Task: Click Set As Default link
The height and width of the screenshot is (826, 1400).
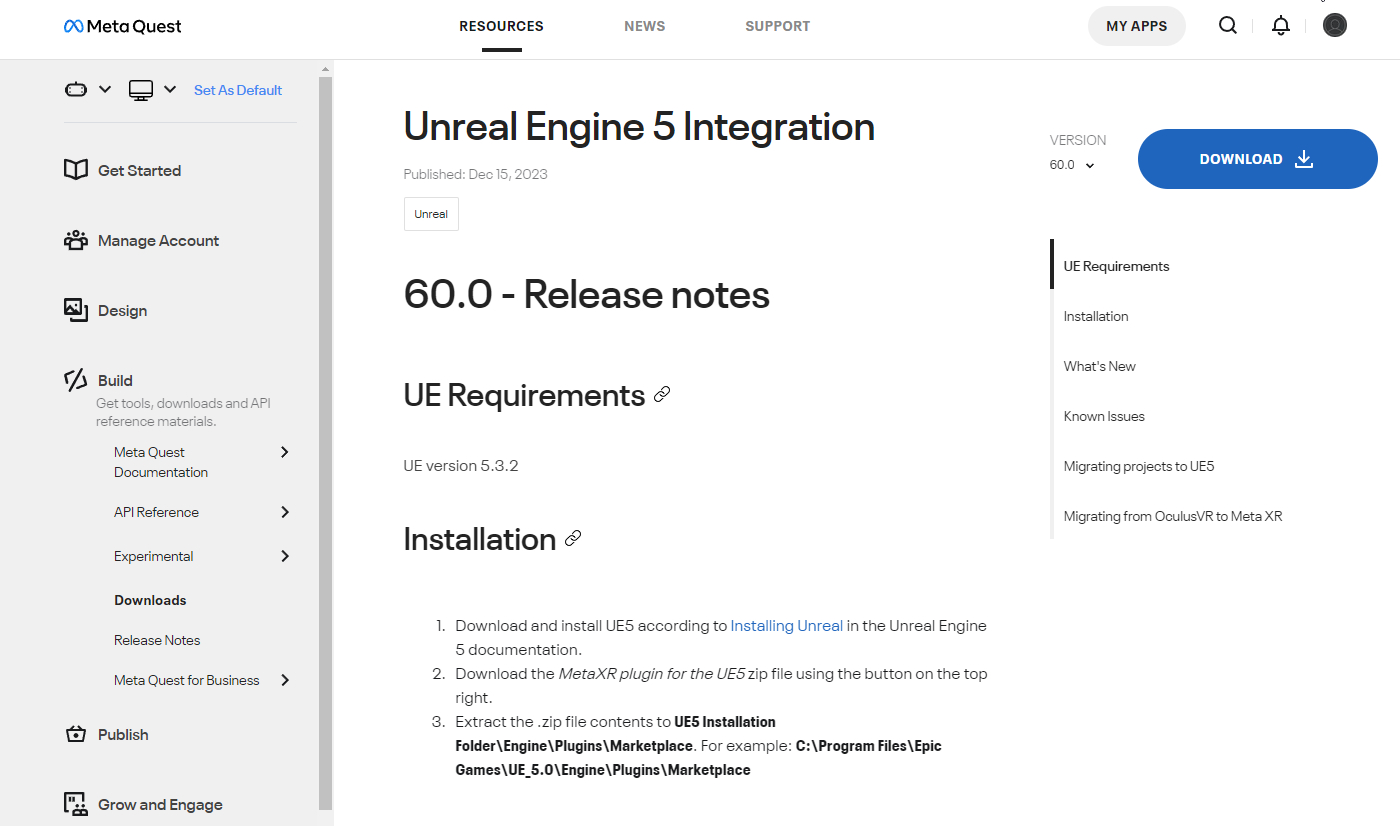Action: pos(238,90)
